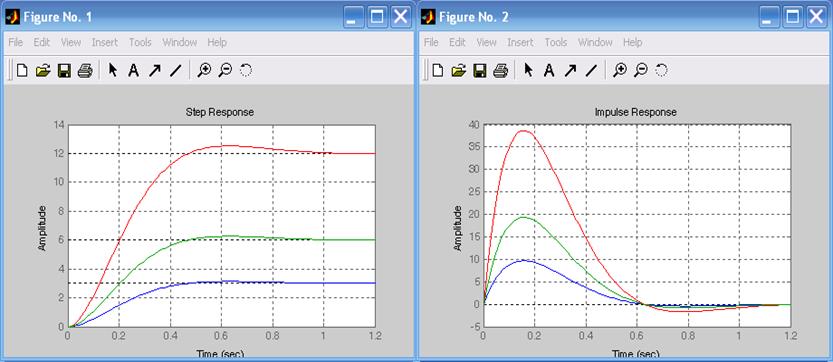This screenshot has width=833, height=362.
Task: Select Insert Line tool in Figure No. 2
Action: 592,70
